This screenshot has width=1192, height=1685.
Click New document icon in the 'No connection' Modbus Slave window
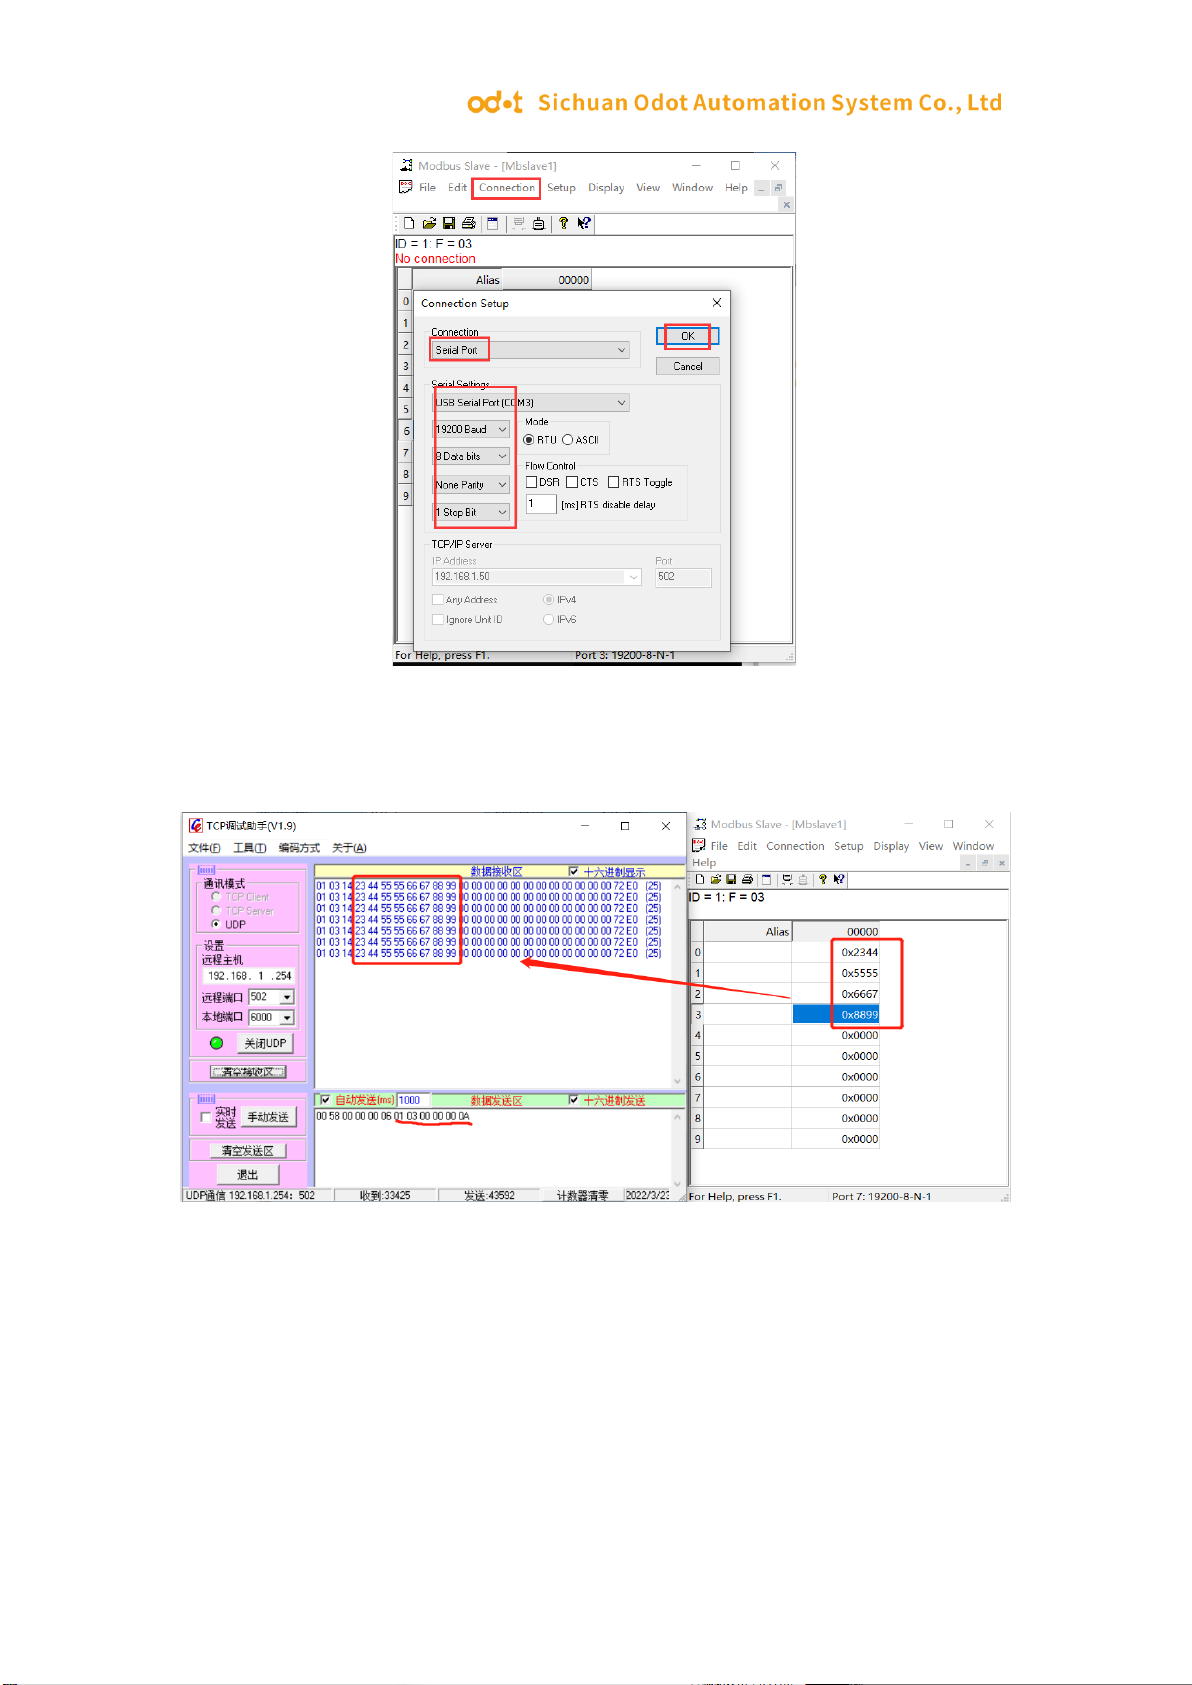coord(409,223)
